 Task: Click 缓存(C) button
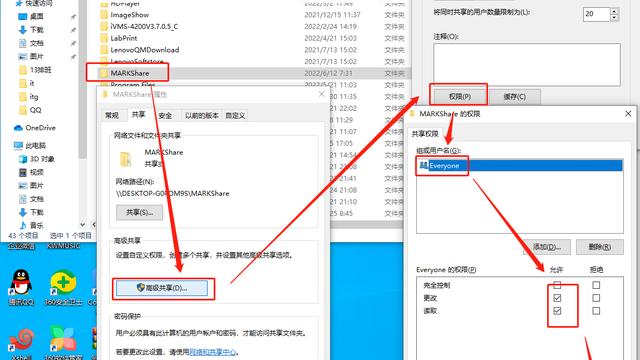(x=515, y=97)
